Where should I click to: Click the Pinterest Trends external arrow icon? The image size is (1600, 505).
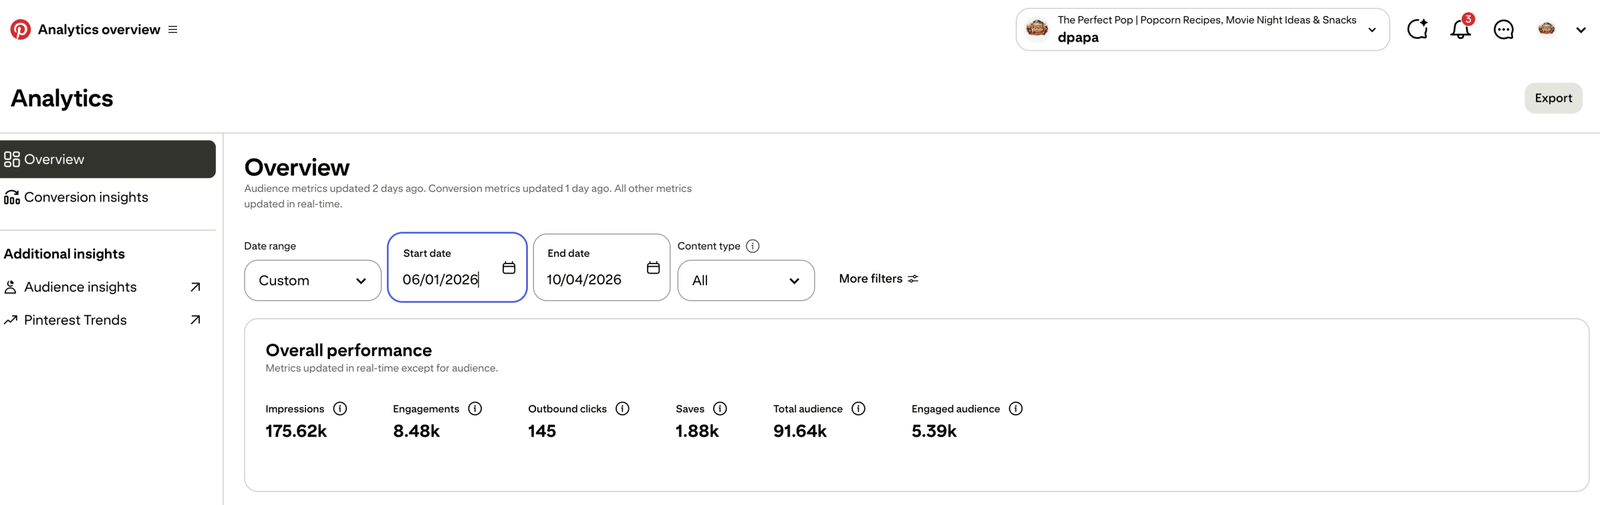tap(195, 320)
